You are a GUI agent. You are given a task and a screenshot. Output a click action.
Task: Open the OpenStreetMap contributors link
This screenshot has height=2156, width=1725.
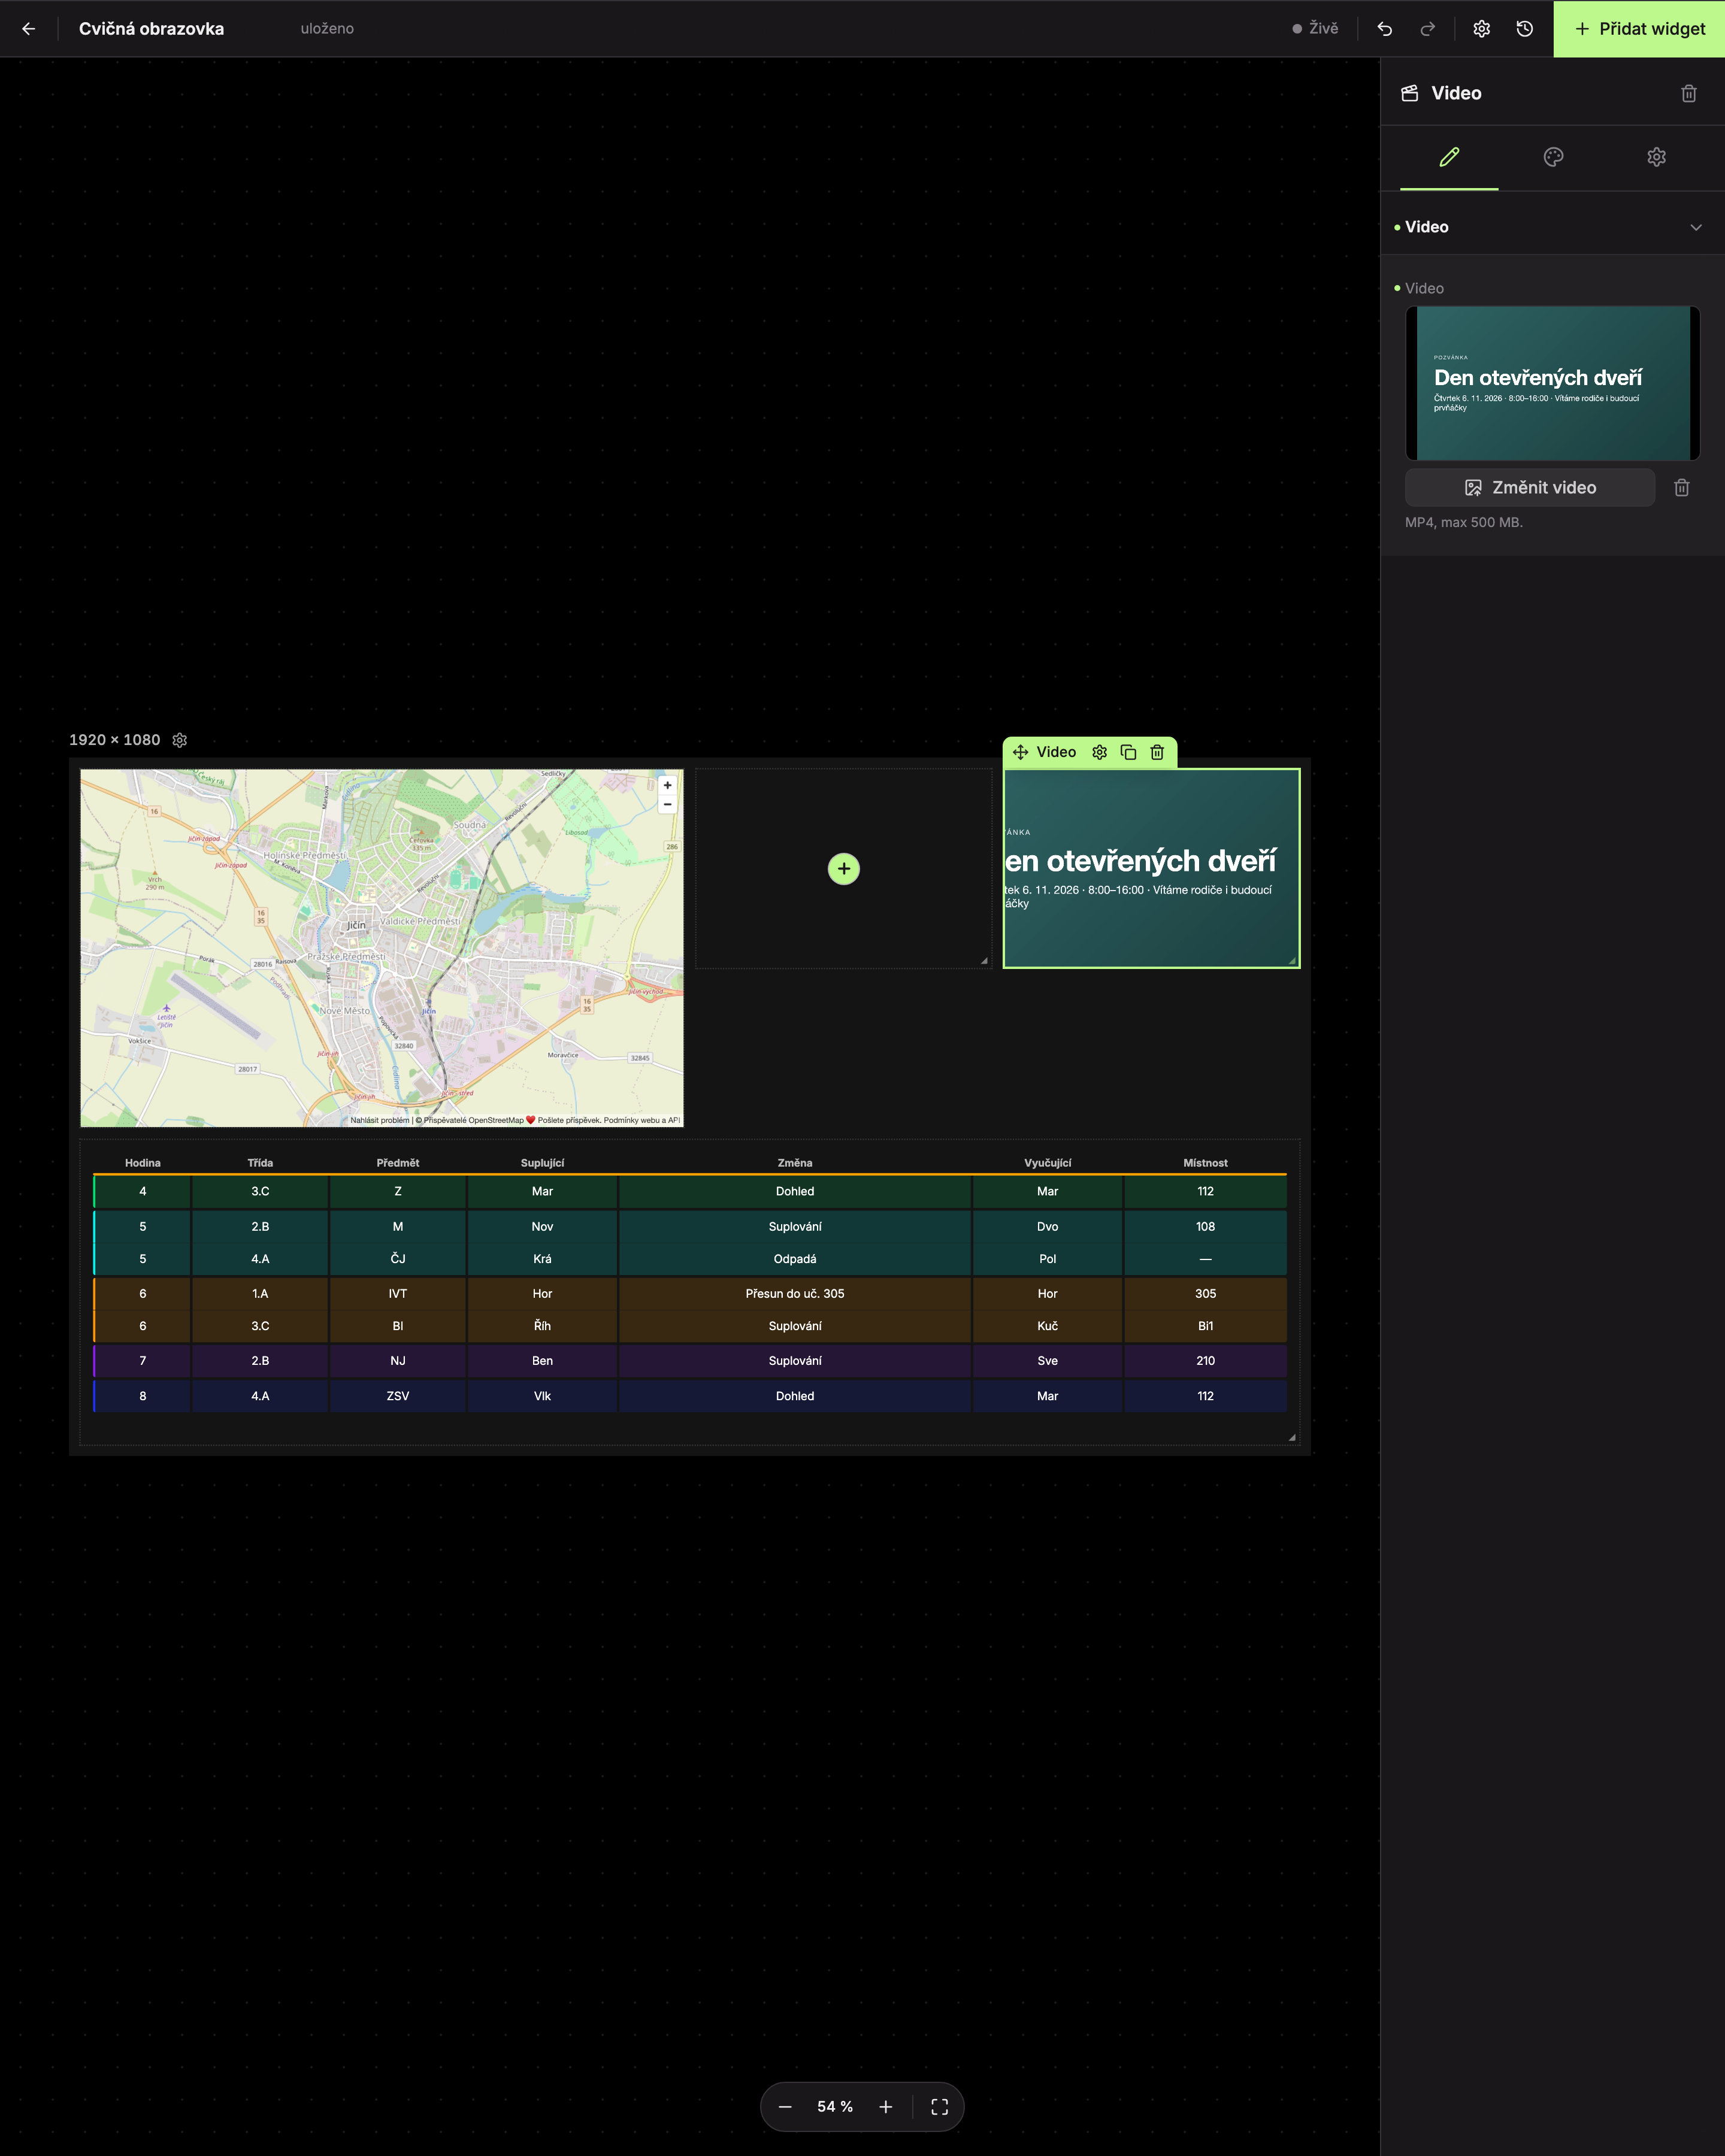pyautogui.click(x=474, y=1120)
